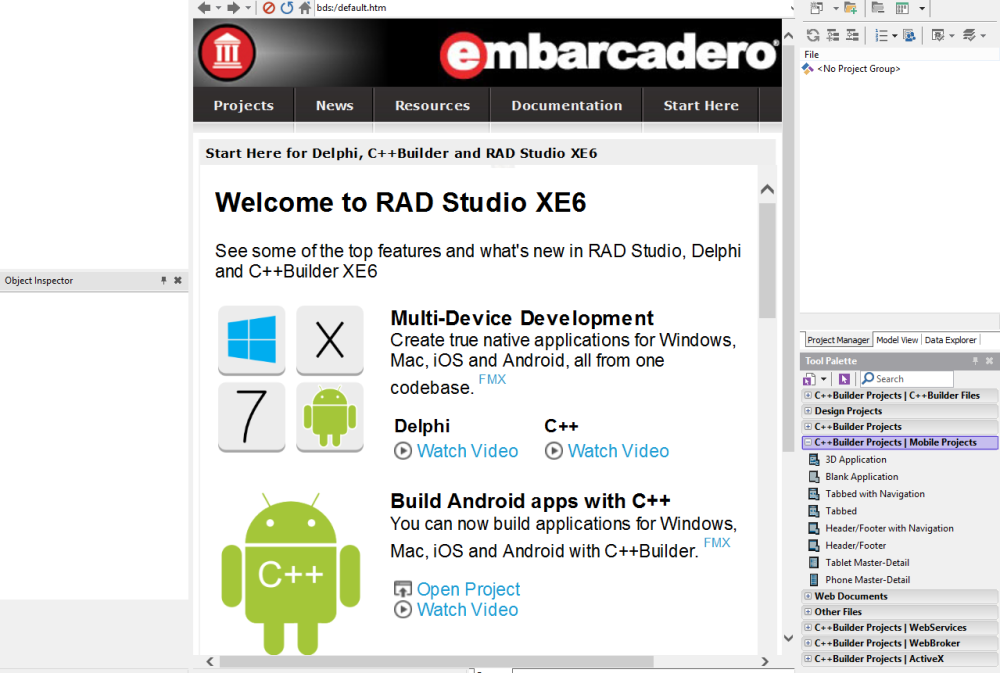1000x673 pixels.
Task: Select Tablet Master-Detail template
Action: pos(867,563)
